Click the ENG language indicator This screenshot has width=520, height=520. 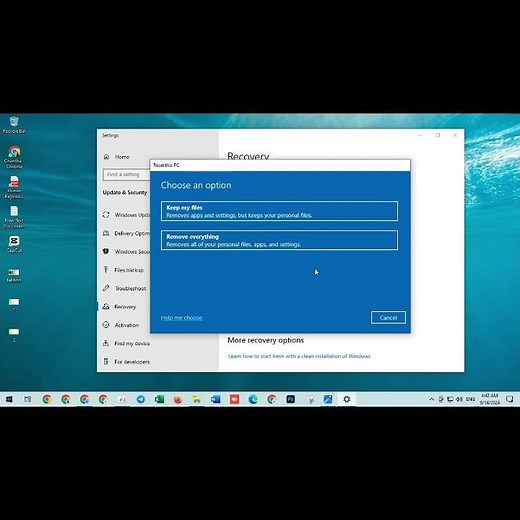pyautogui.click(x=470, y=399)
